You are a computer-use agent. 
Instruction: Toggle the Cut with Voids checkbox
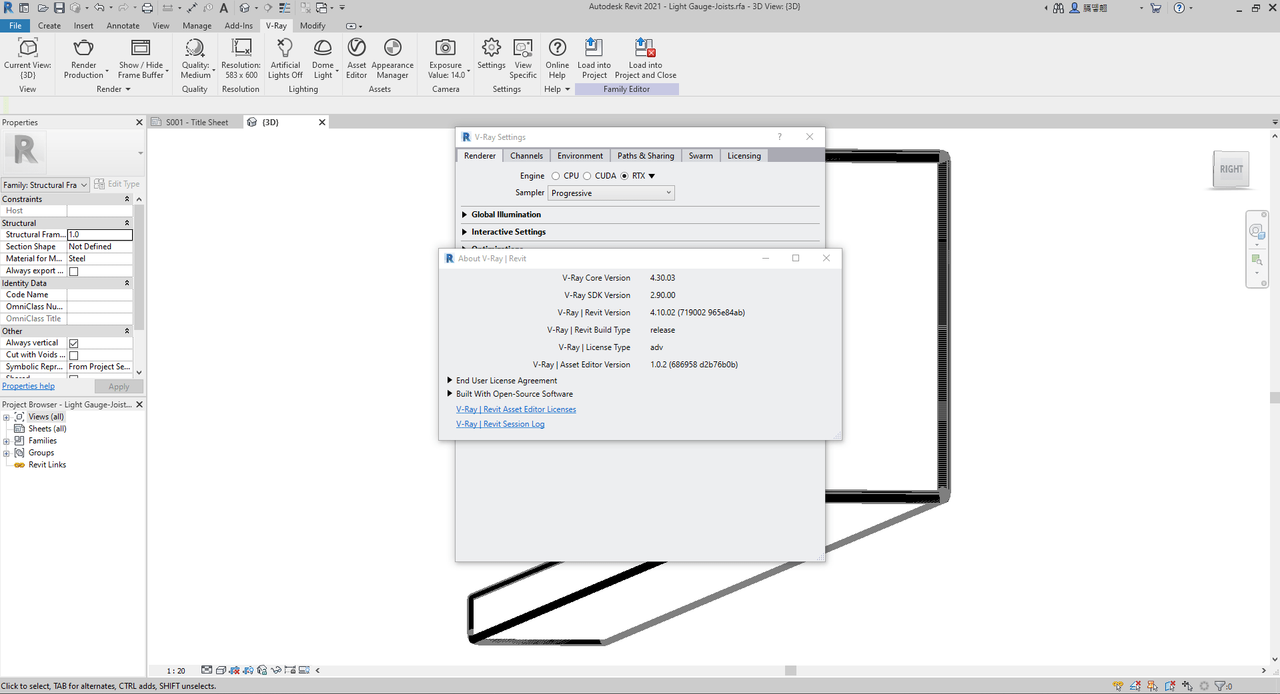[73, 355]
